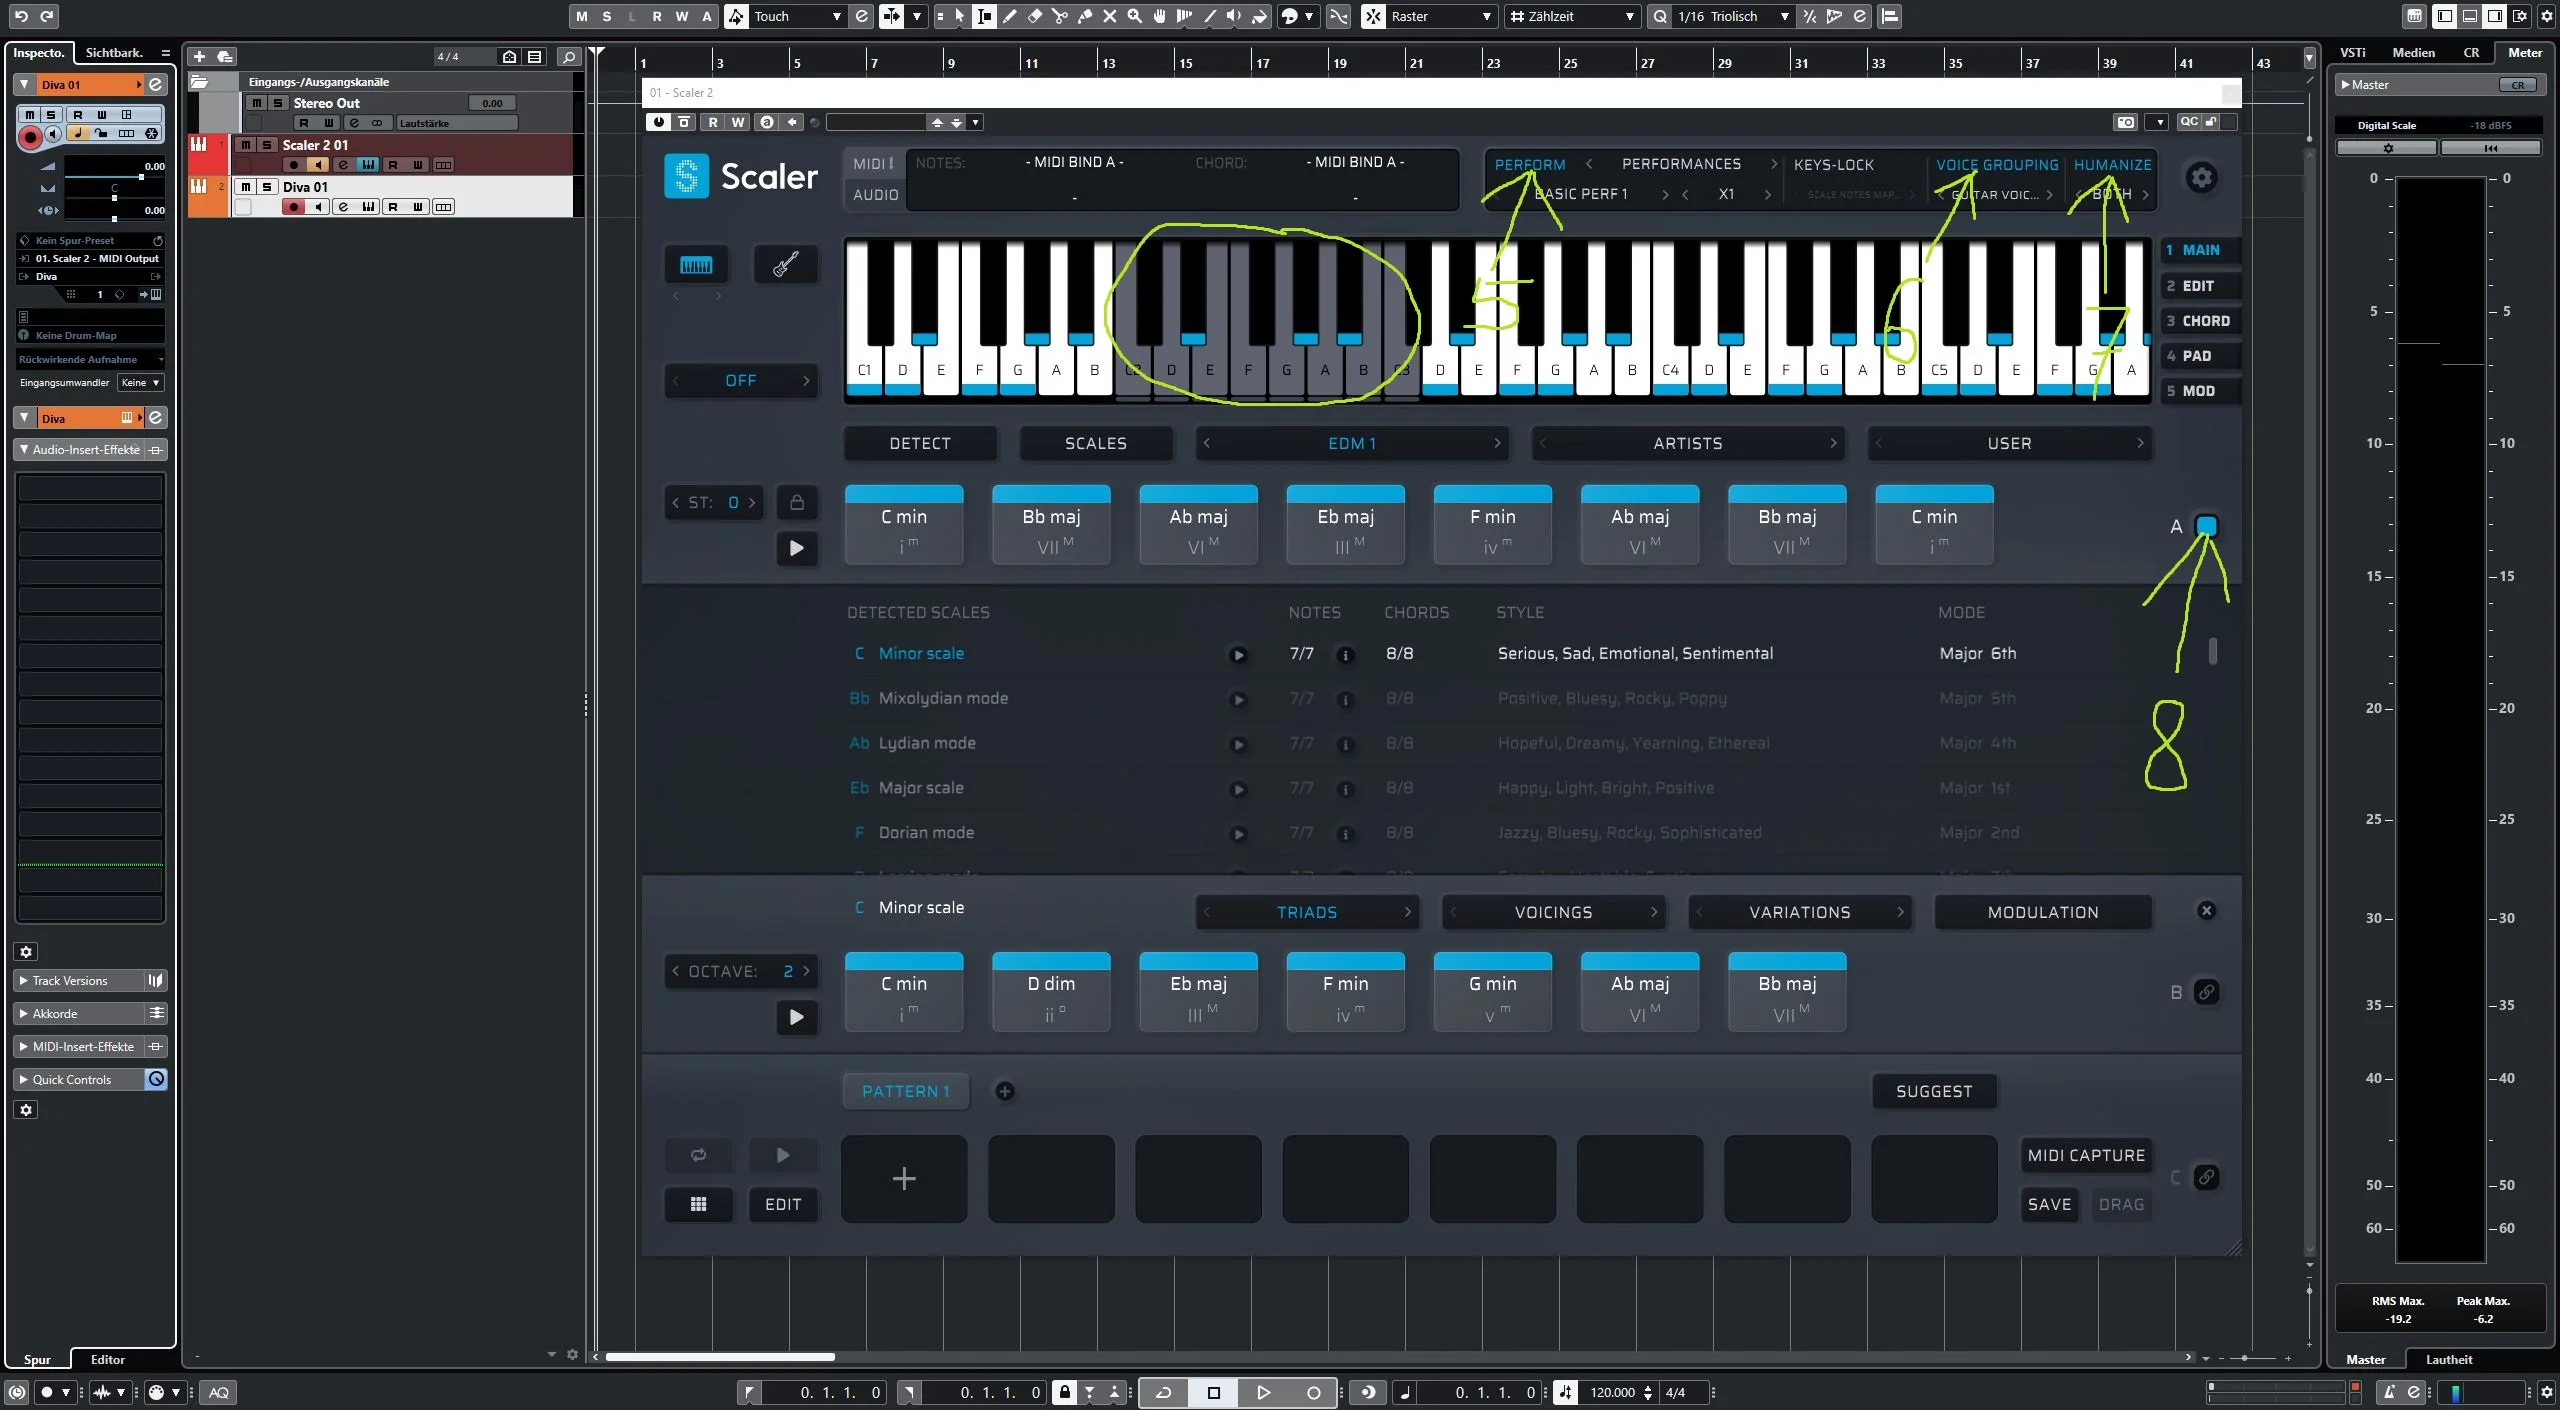Click pattern EDIT button
The height and width of the screenshot is (1410, 2560).
pos(783,1204)
